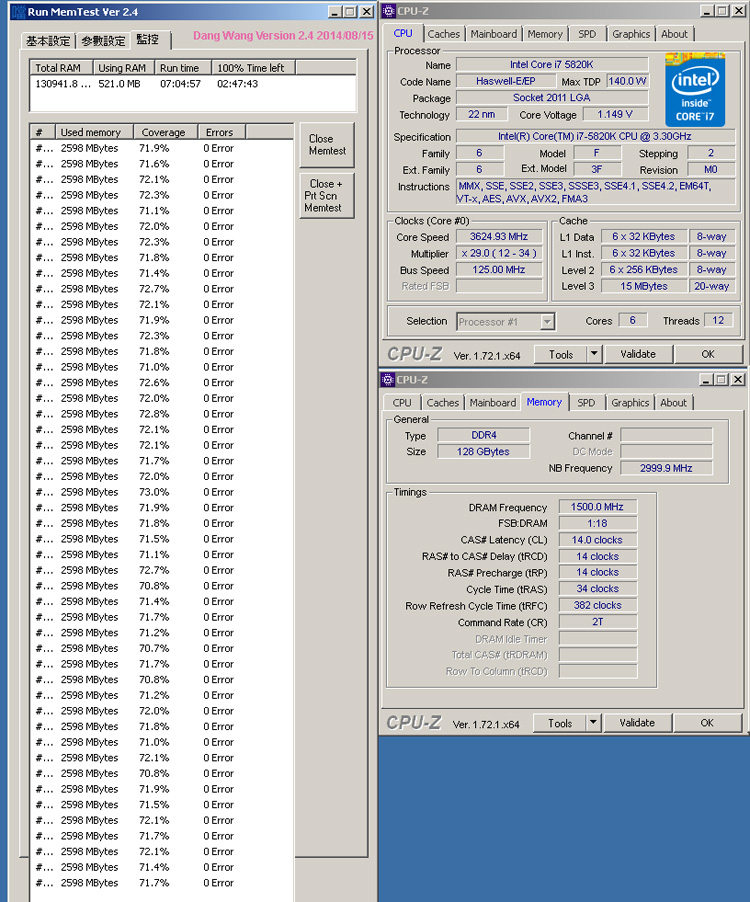Click the x 29.0 ( 12 - 34 ) multiplier value
This screenshot has width=750, height=902.
coord(499,253)
